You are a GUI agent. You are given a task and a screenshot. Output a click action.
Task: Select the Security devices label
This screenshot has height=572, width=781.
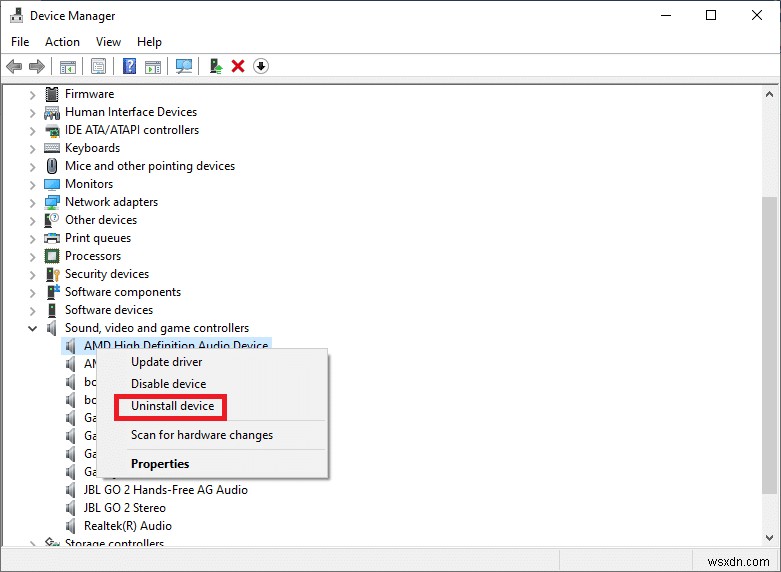pyautogui.click(x=107, y=274)
